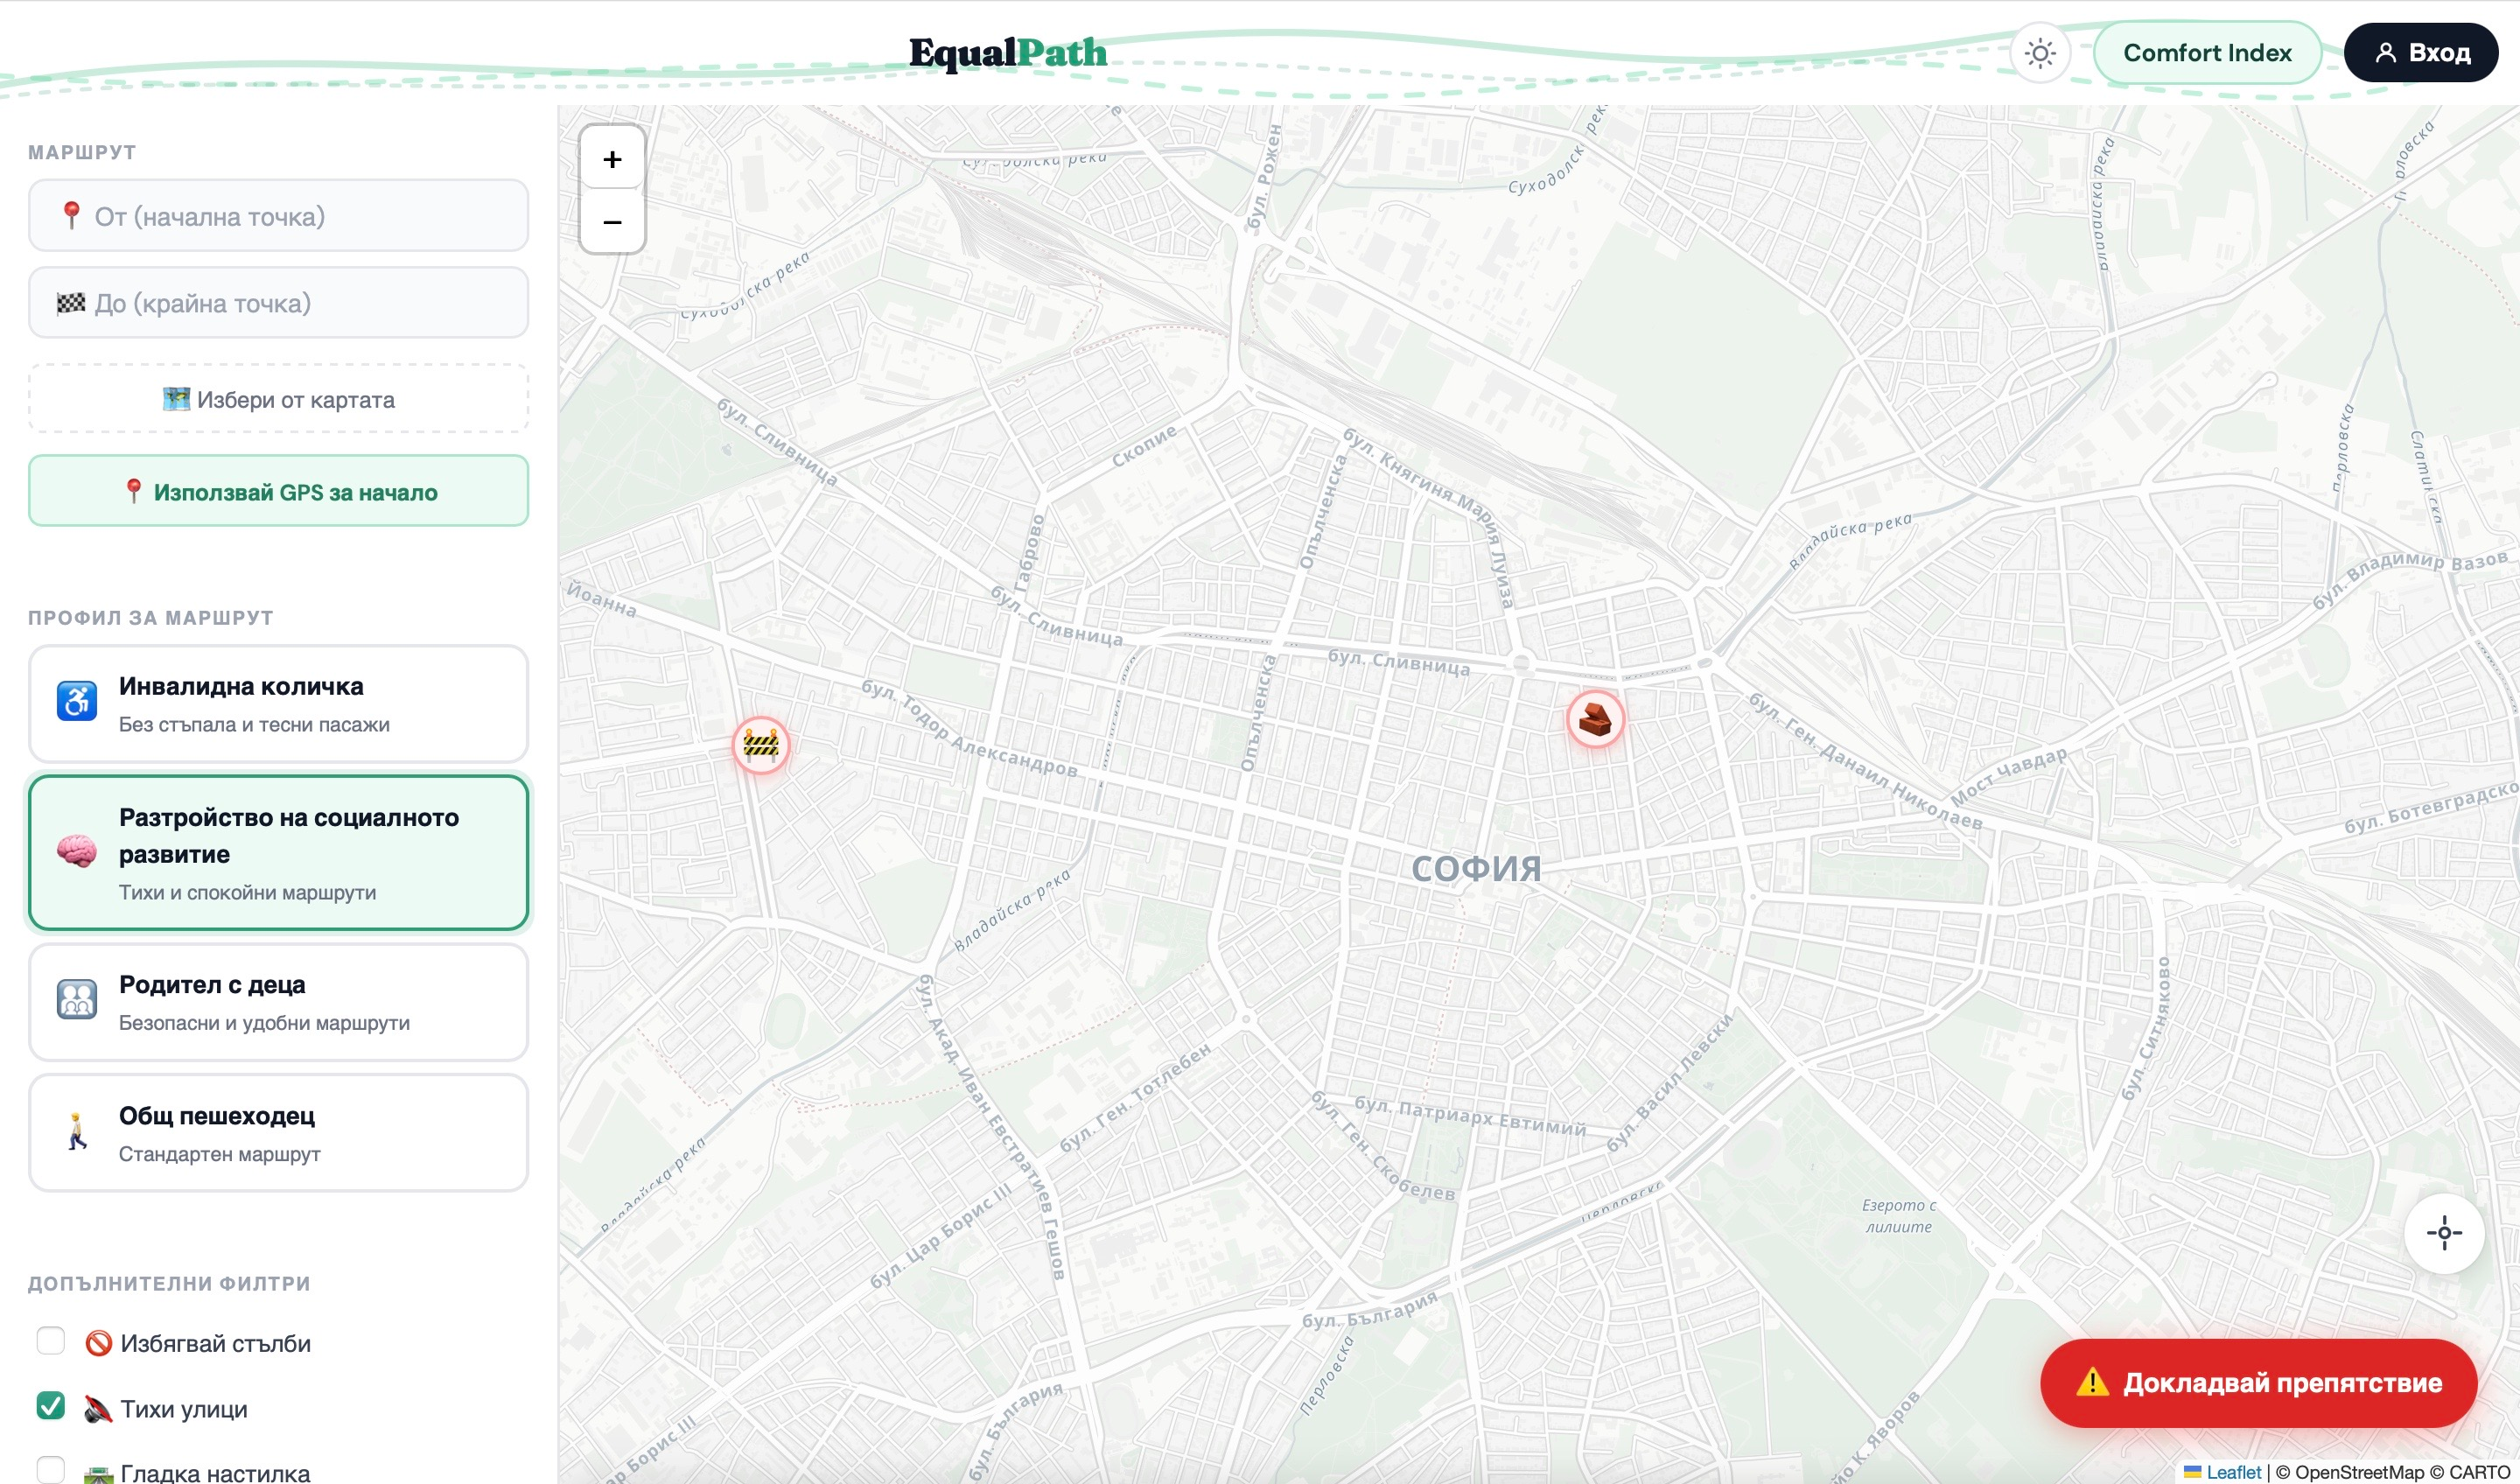Click the wheelchair profile icon

[77, 702]
